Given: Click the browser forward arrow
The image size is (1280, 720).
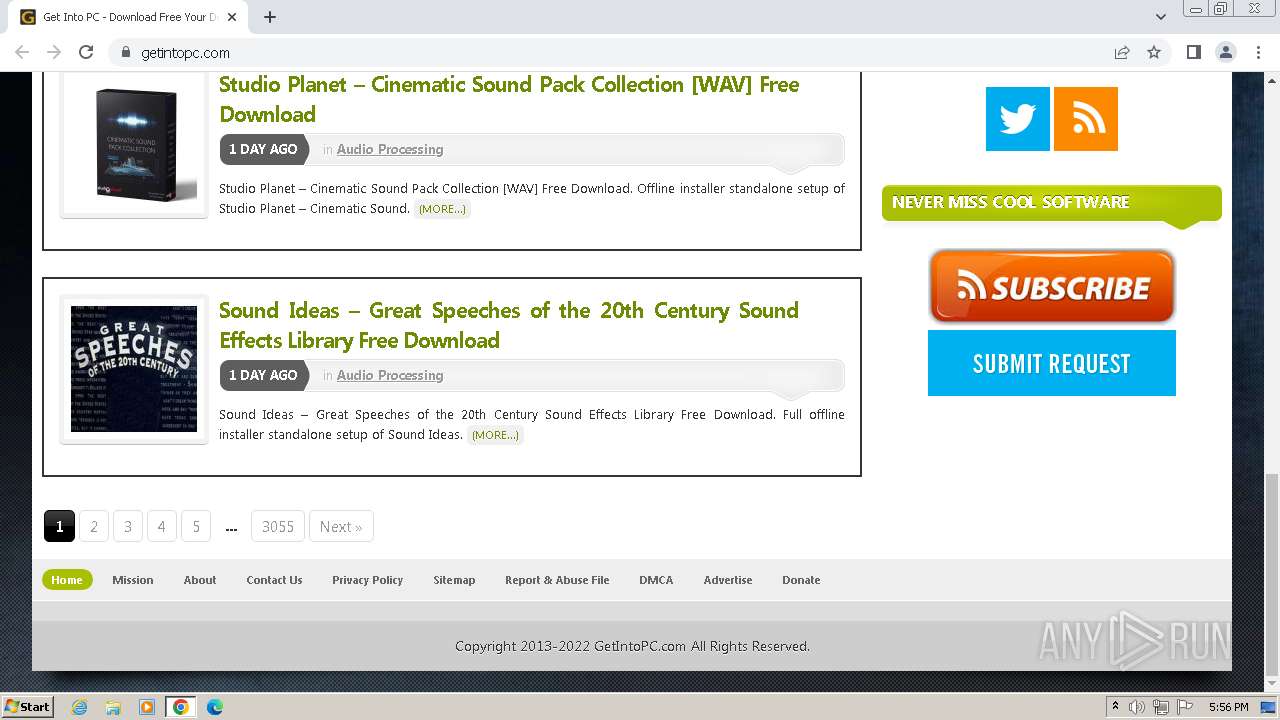Looking at the screenshot, I should tap(54, 52).
